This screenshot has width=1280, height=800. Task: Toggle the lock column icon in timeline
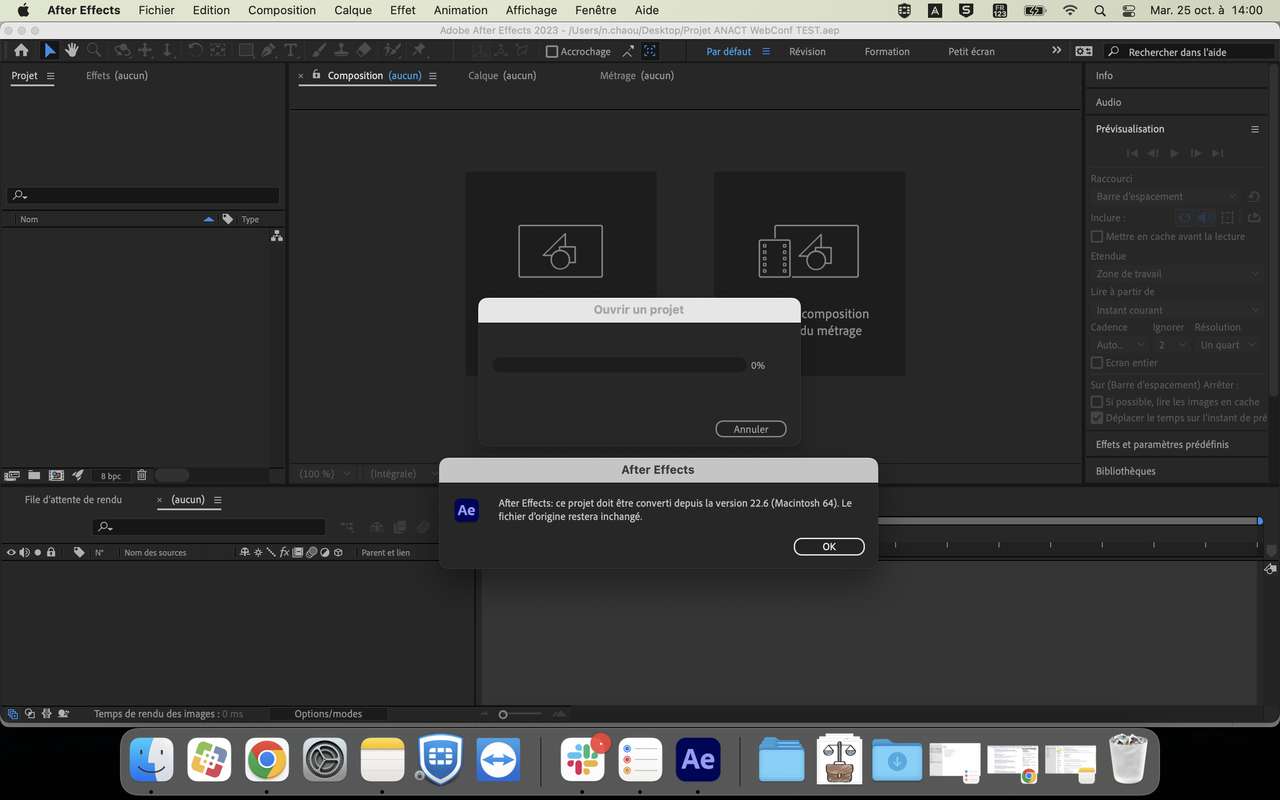(x=51, y=552)
